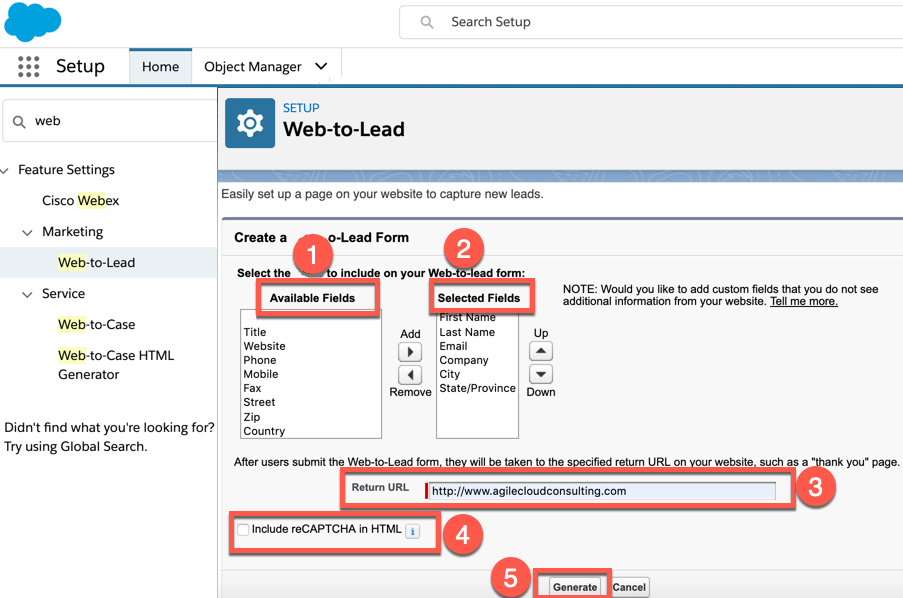Click the reCAPTCHA info icon
This screenshot has width=903, height=598.
click(412, 531)
